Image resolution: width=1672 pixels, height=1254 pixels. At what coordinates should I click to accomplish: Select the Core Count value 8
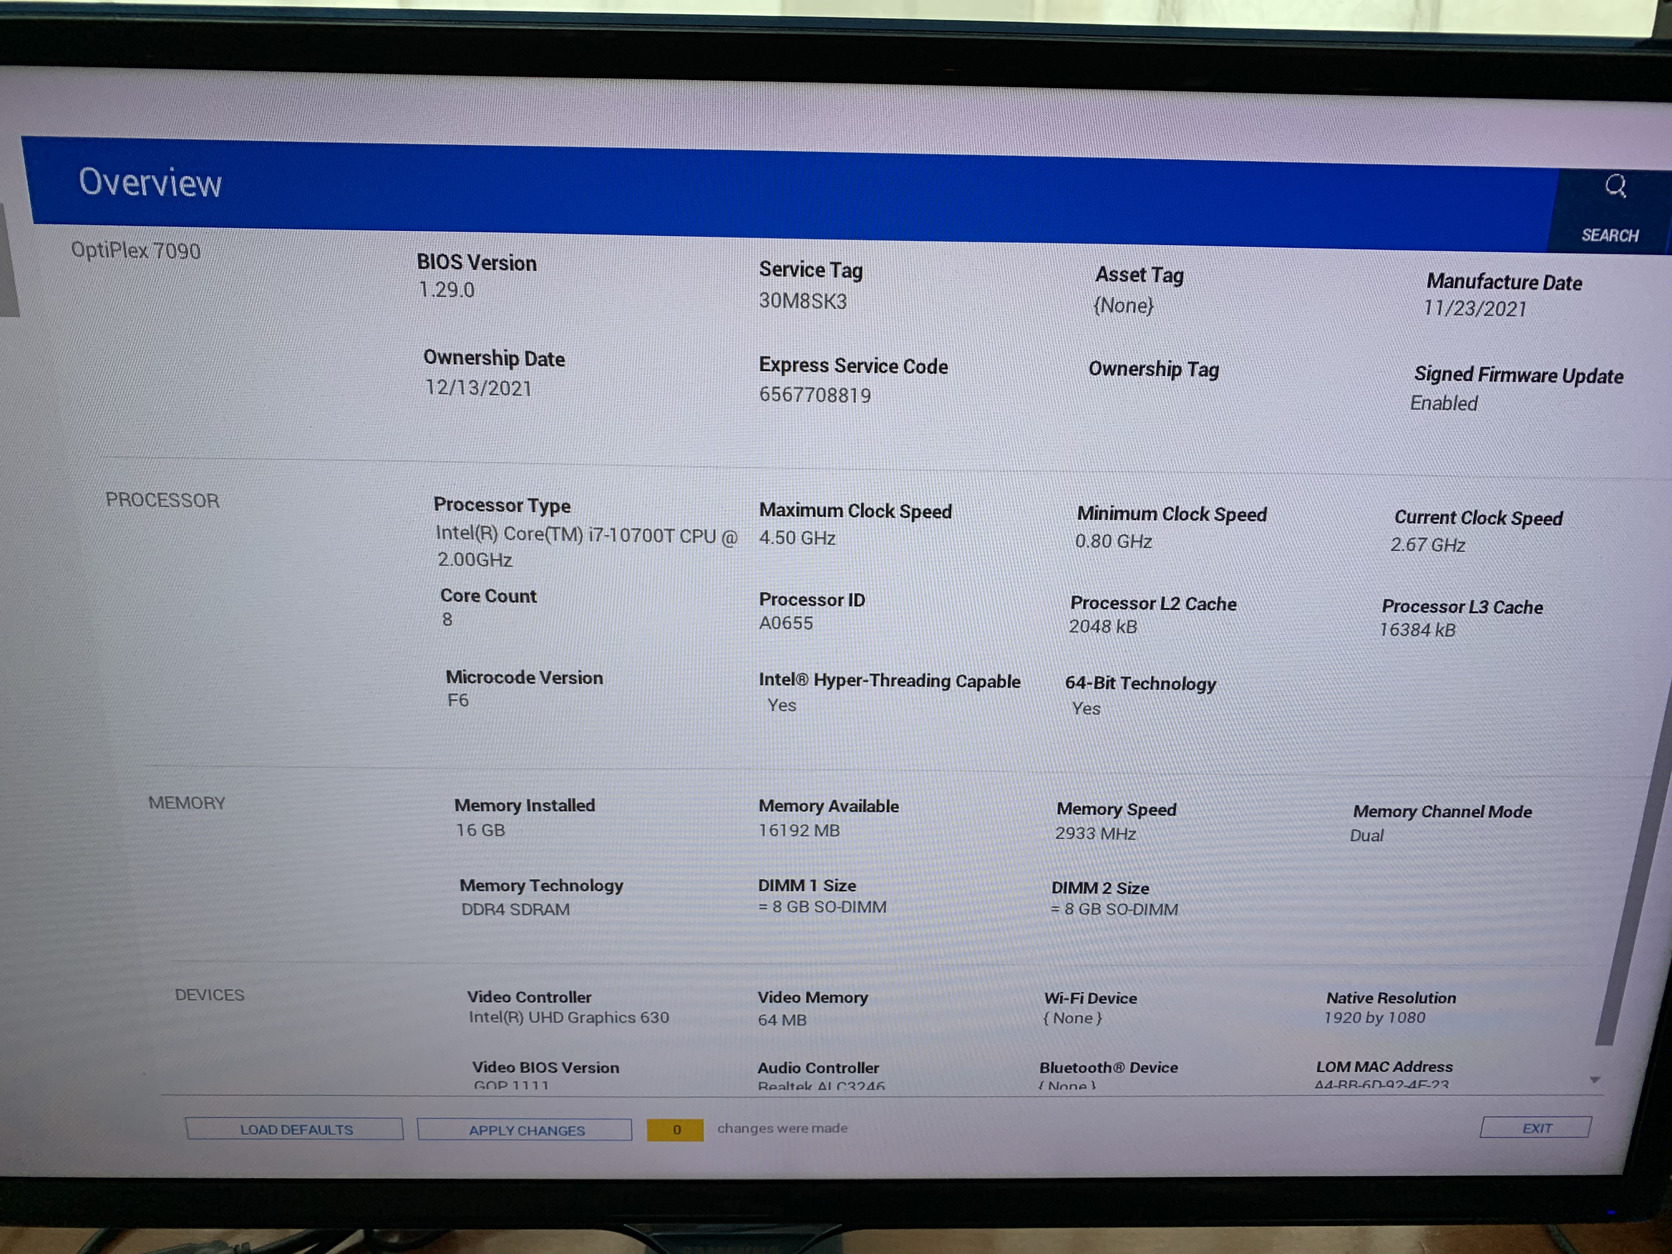point(447,620)
